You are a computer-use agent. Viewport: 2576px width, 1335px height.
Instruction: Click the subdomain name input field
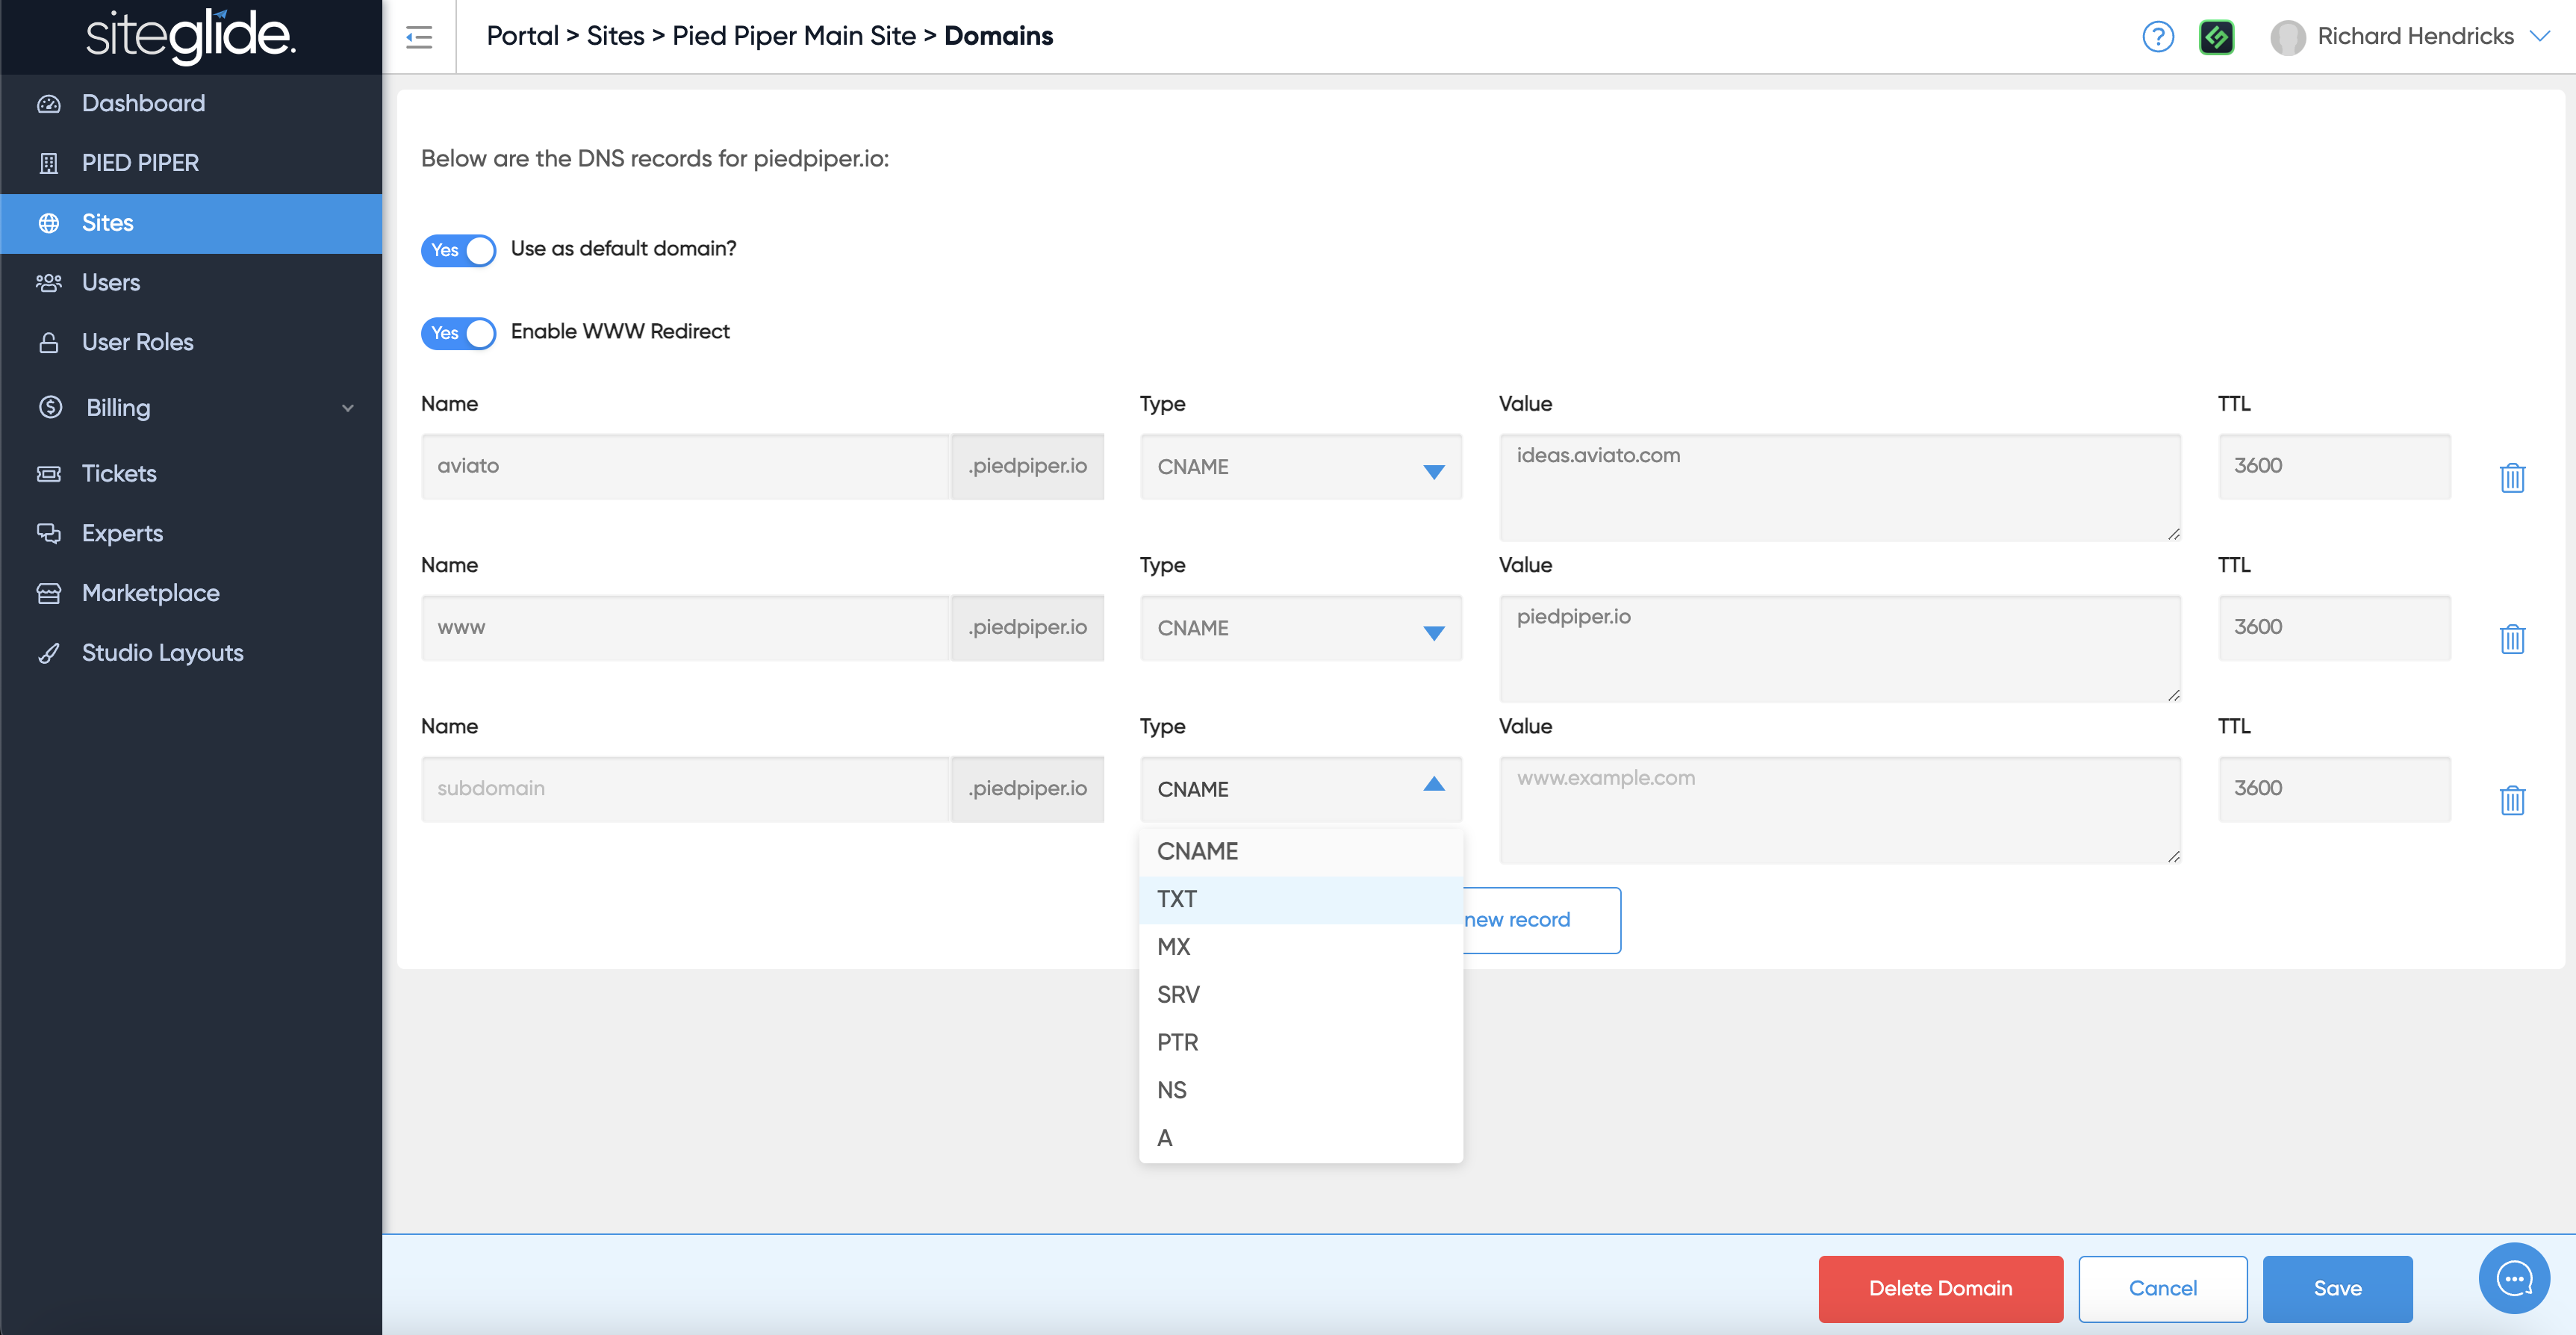point(685,789)
